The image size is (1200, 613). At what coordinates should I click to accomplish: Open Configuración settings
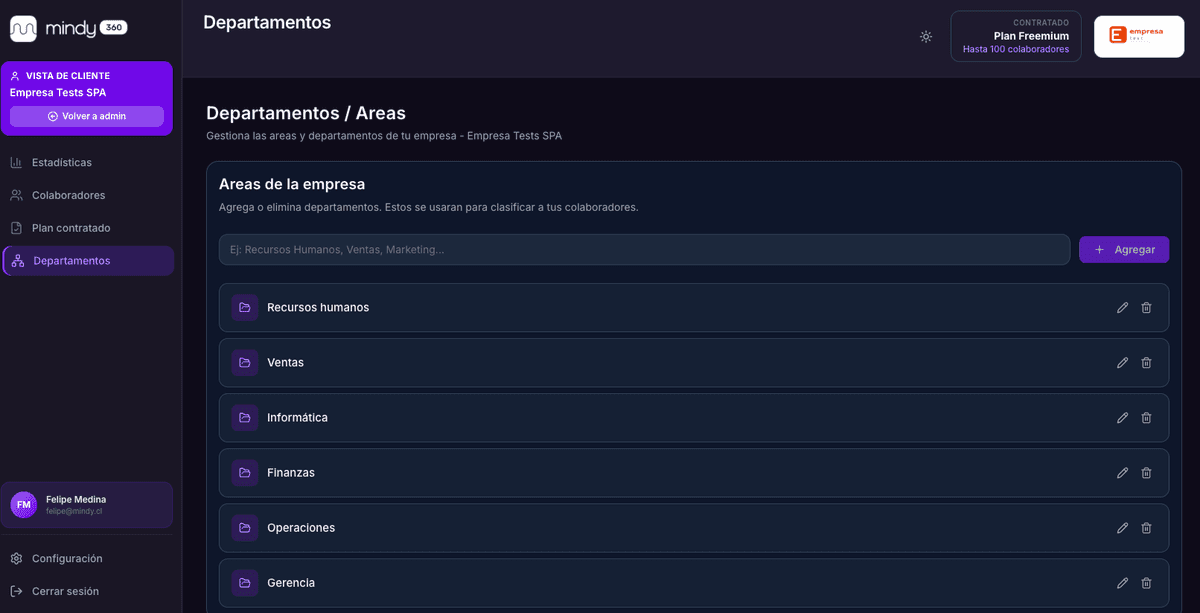tap(67, 558)
